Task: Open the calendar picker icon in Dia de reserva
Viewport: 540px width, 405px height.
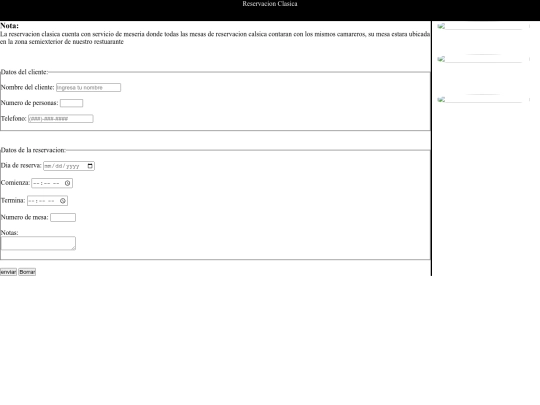Action: tap(90, 166)
